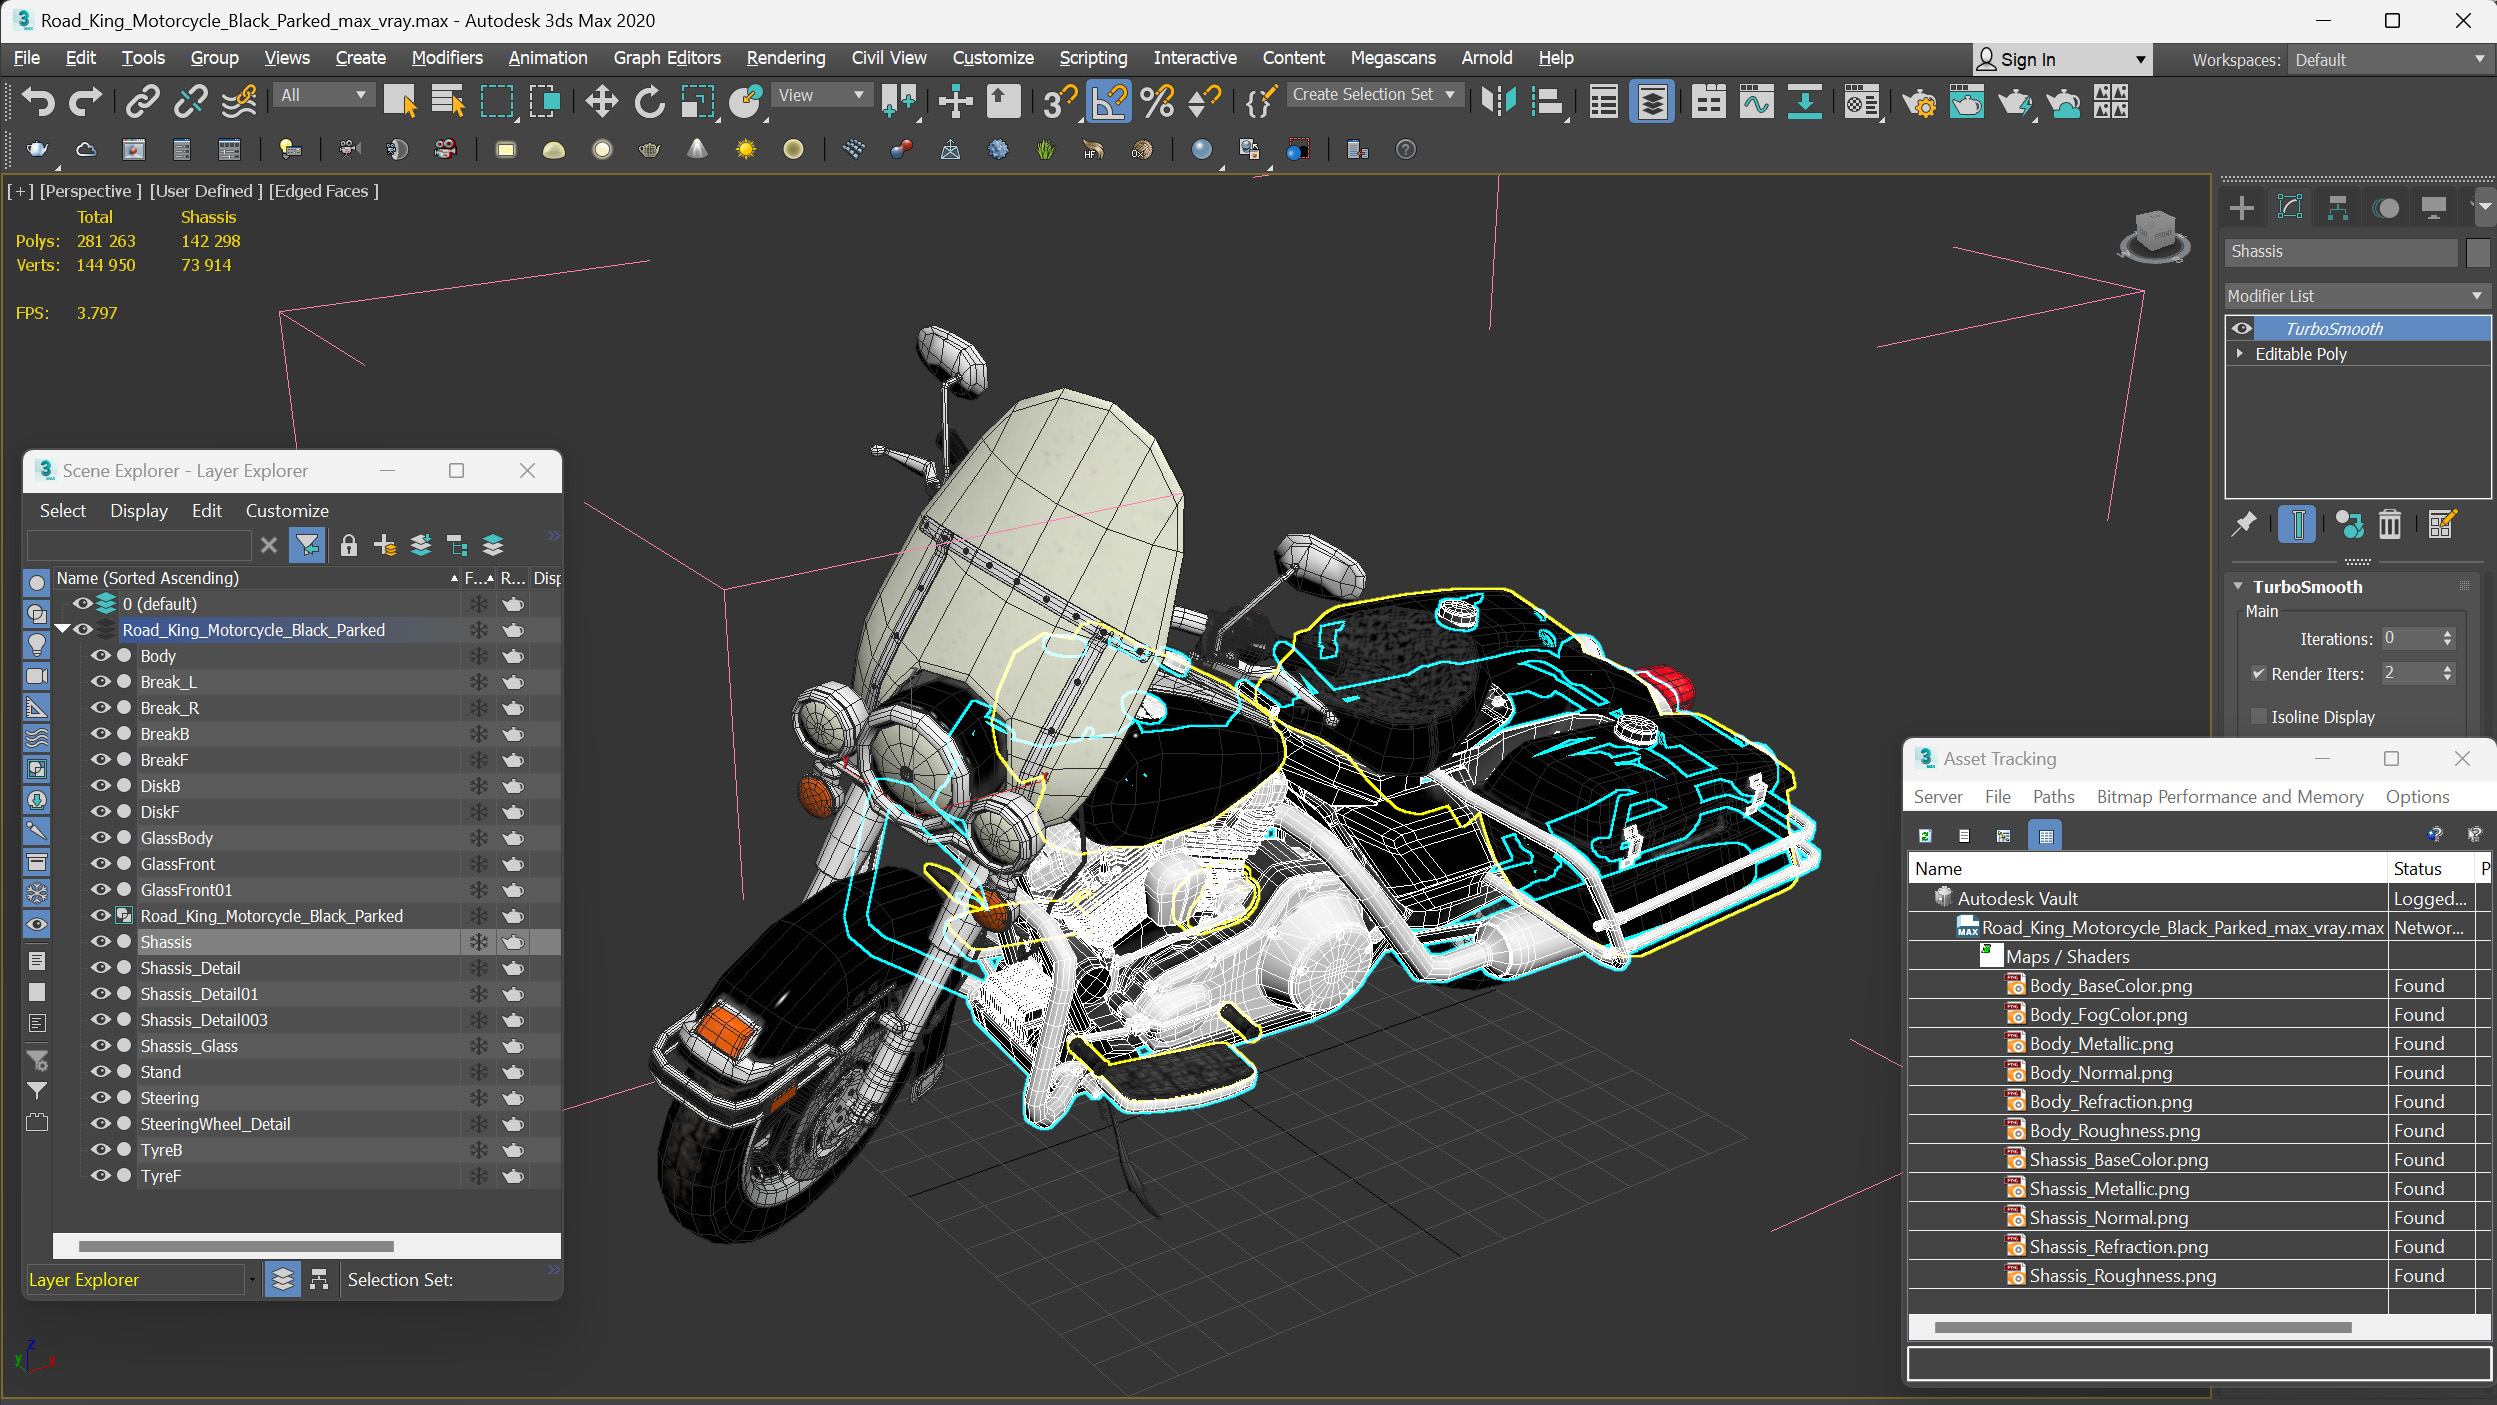Click the Undo arrow icon

pyautogui.click(x=38, y=101)
